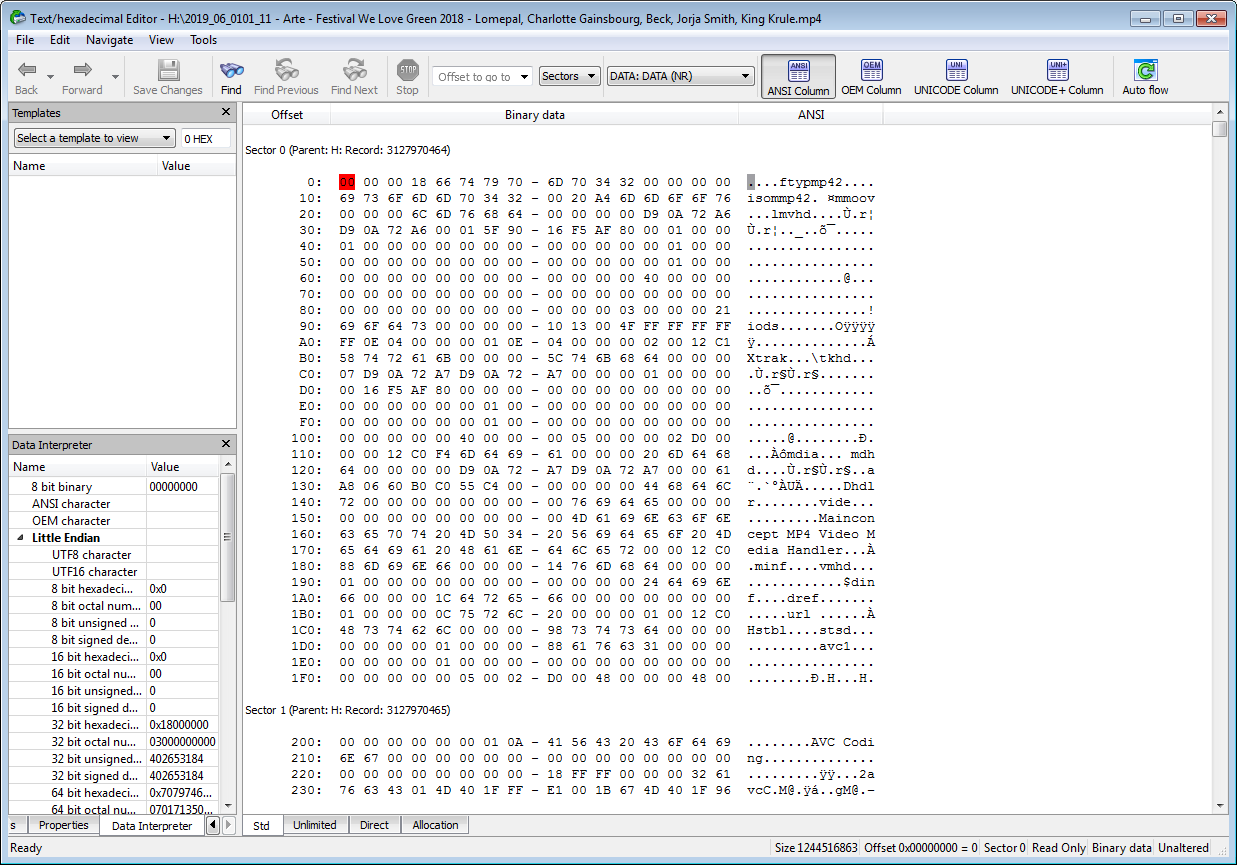Click the template offset 0 HEX field
The image size is (1237, 865).
tap(205, 138)
